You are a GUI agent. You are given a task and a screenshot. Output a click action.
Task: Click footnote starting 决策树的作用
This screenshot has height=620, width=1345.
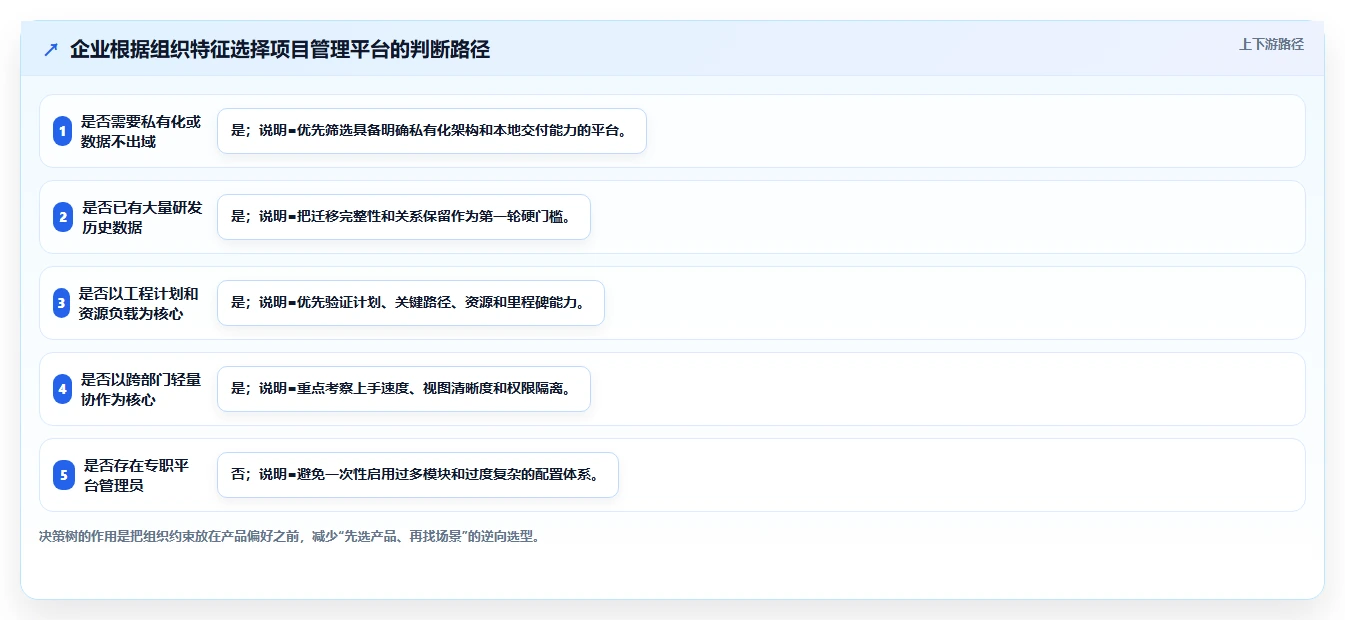pyautogui.click(x=290, y=536)
